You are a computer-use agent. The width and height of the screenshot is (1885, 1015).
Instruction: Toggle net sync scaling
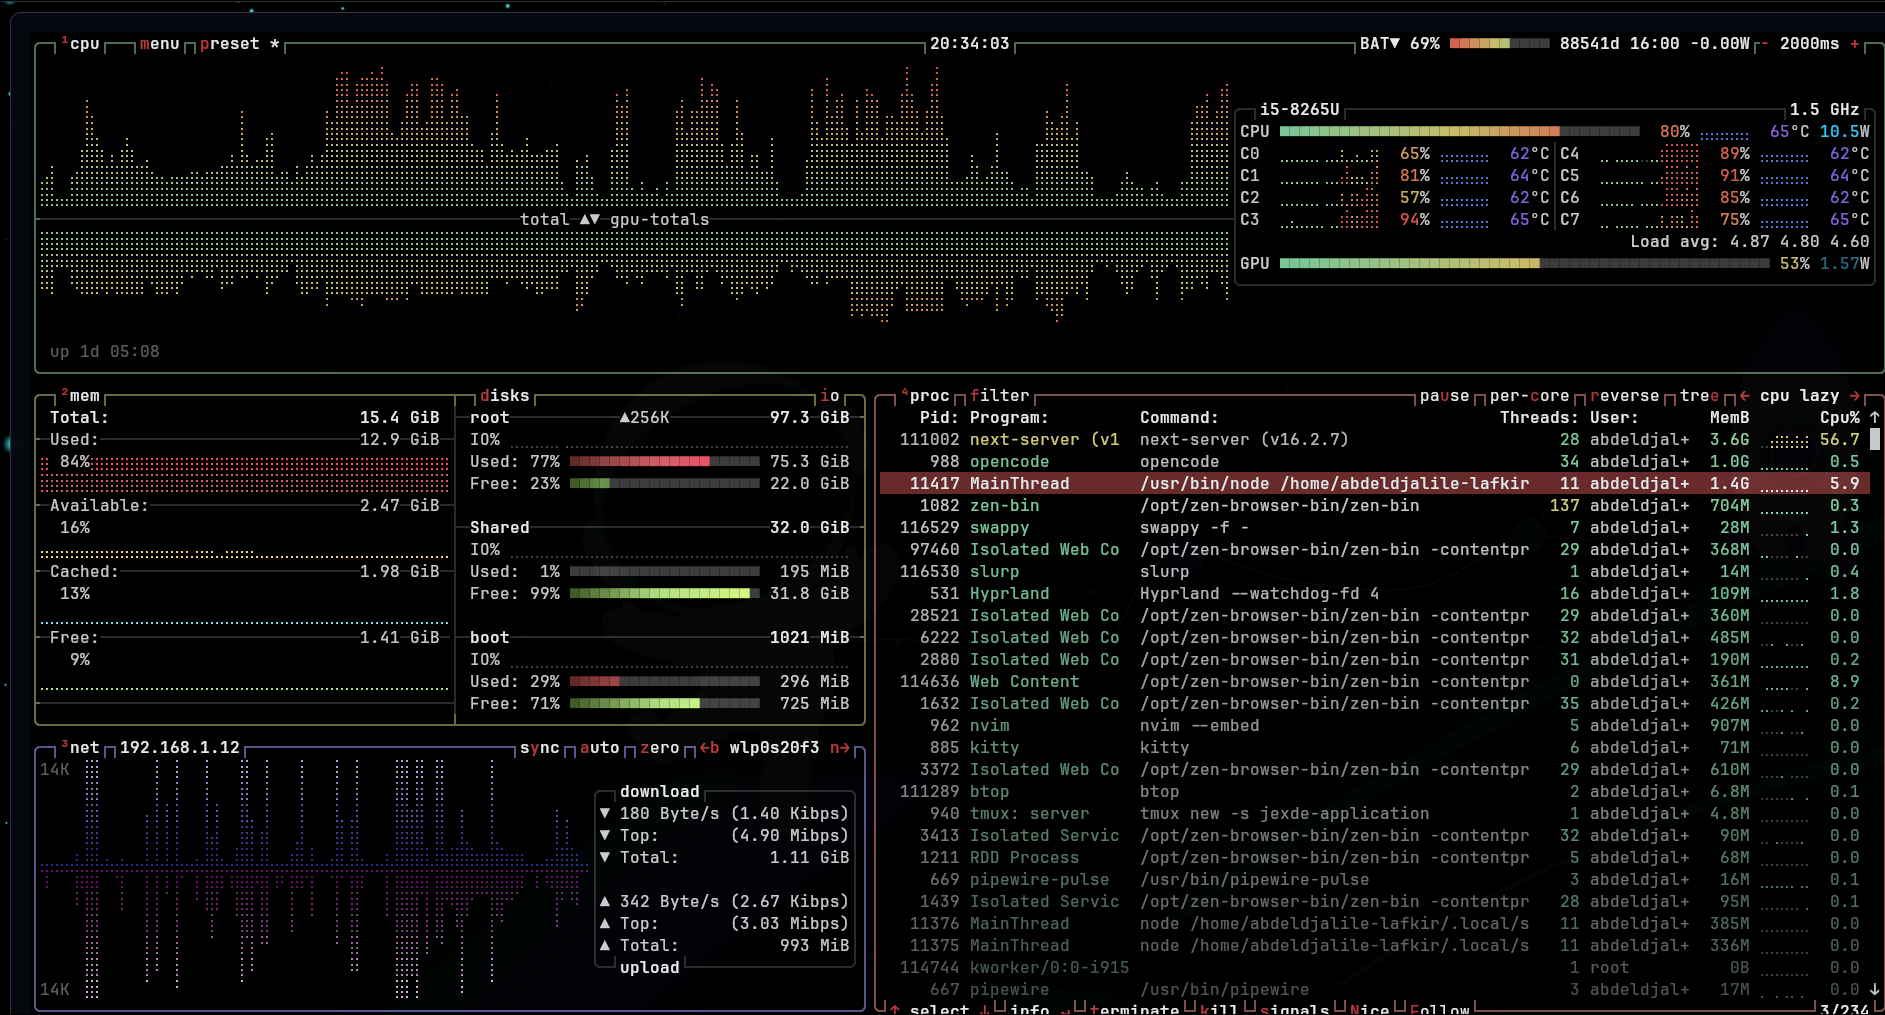[540, 748]
